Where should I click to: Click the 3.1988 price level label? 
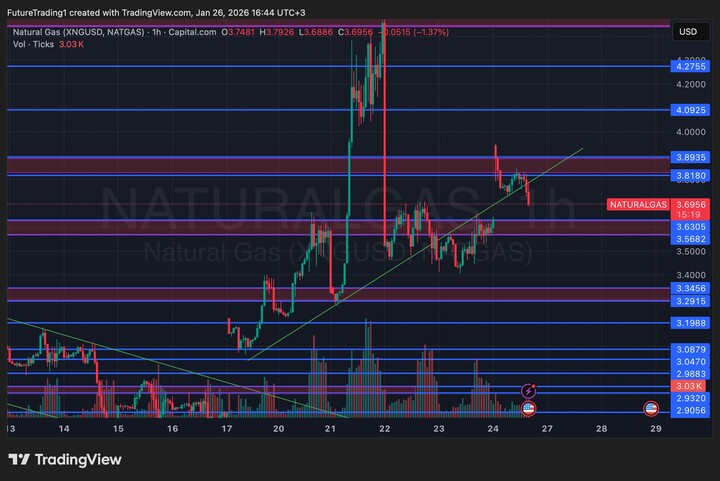[692, 323]
